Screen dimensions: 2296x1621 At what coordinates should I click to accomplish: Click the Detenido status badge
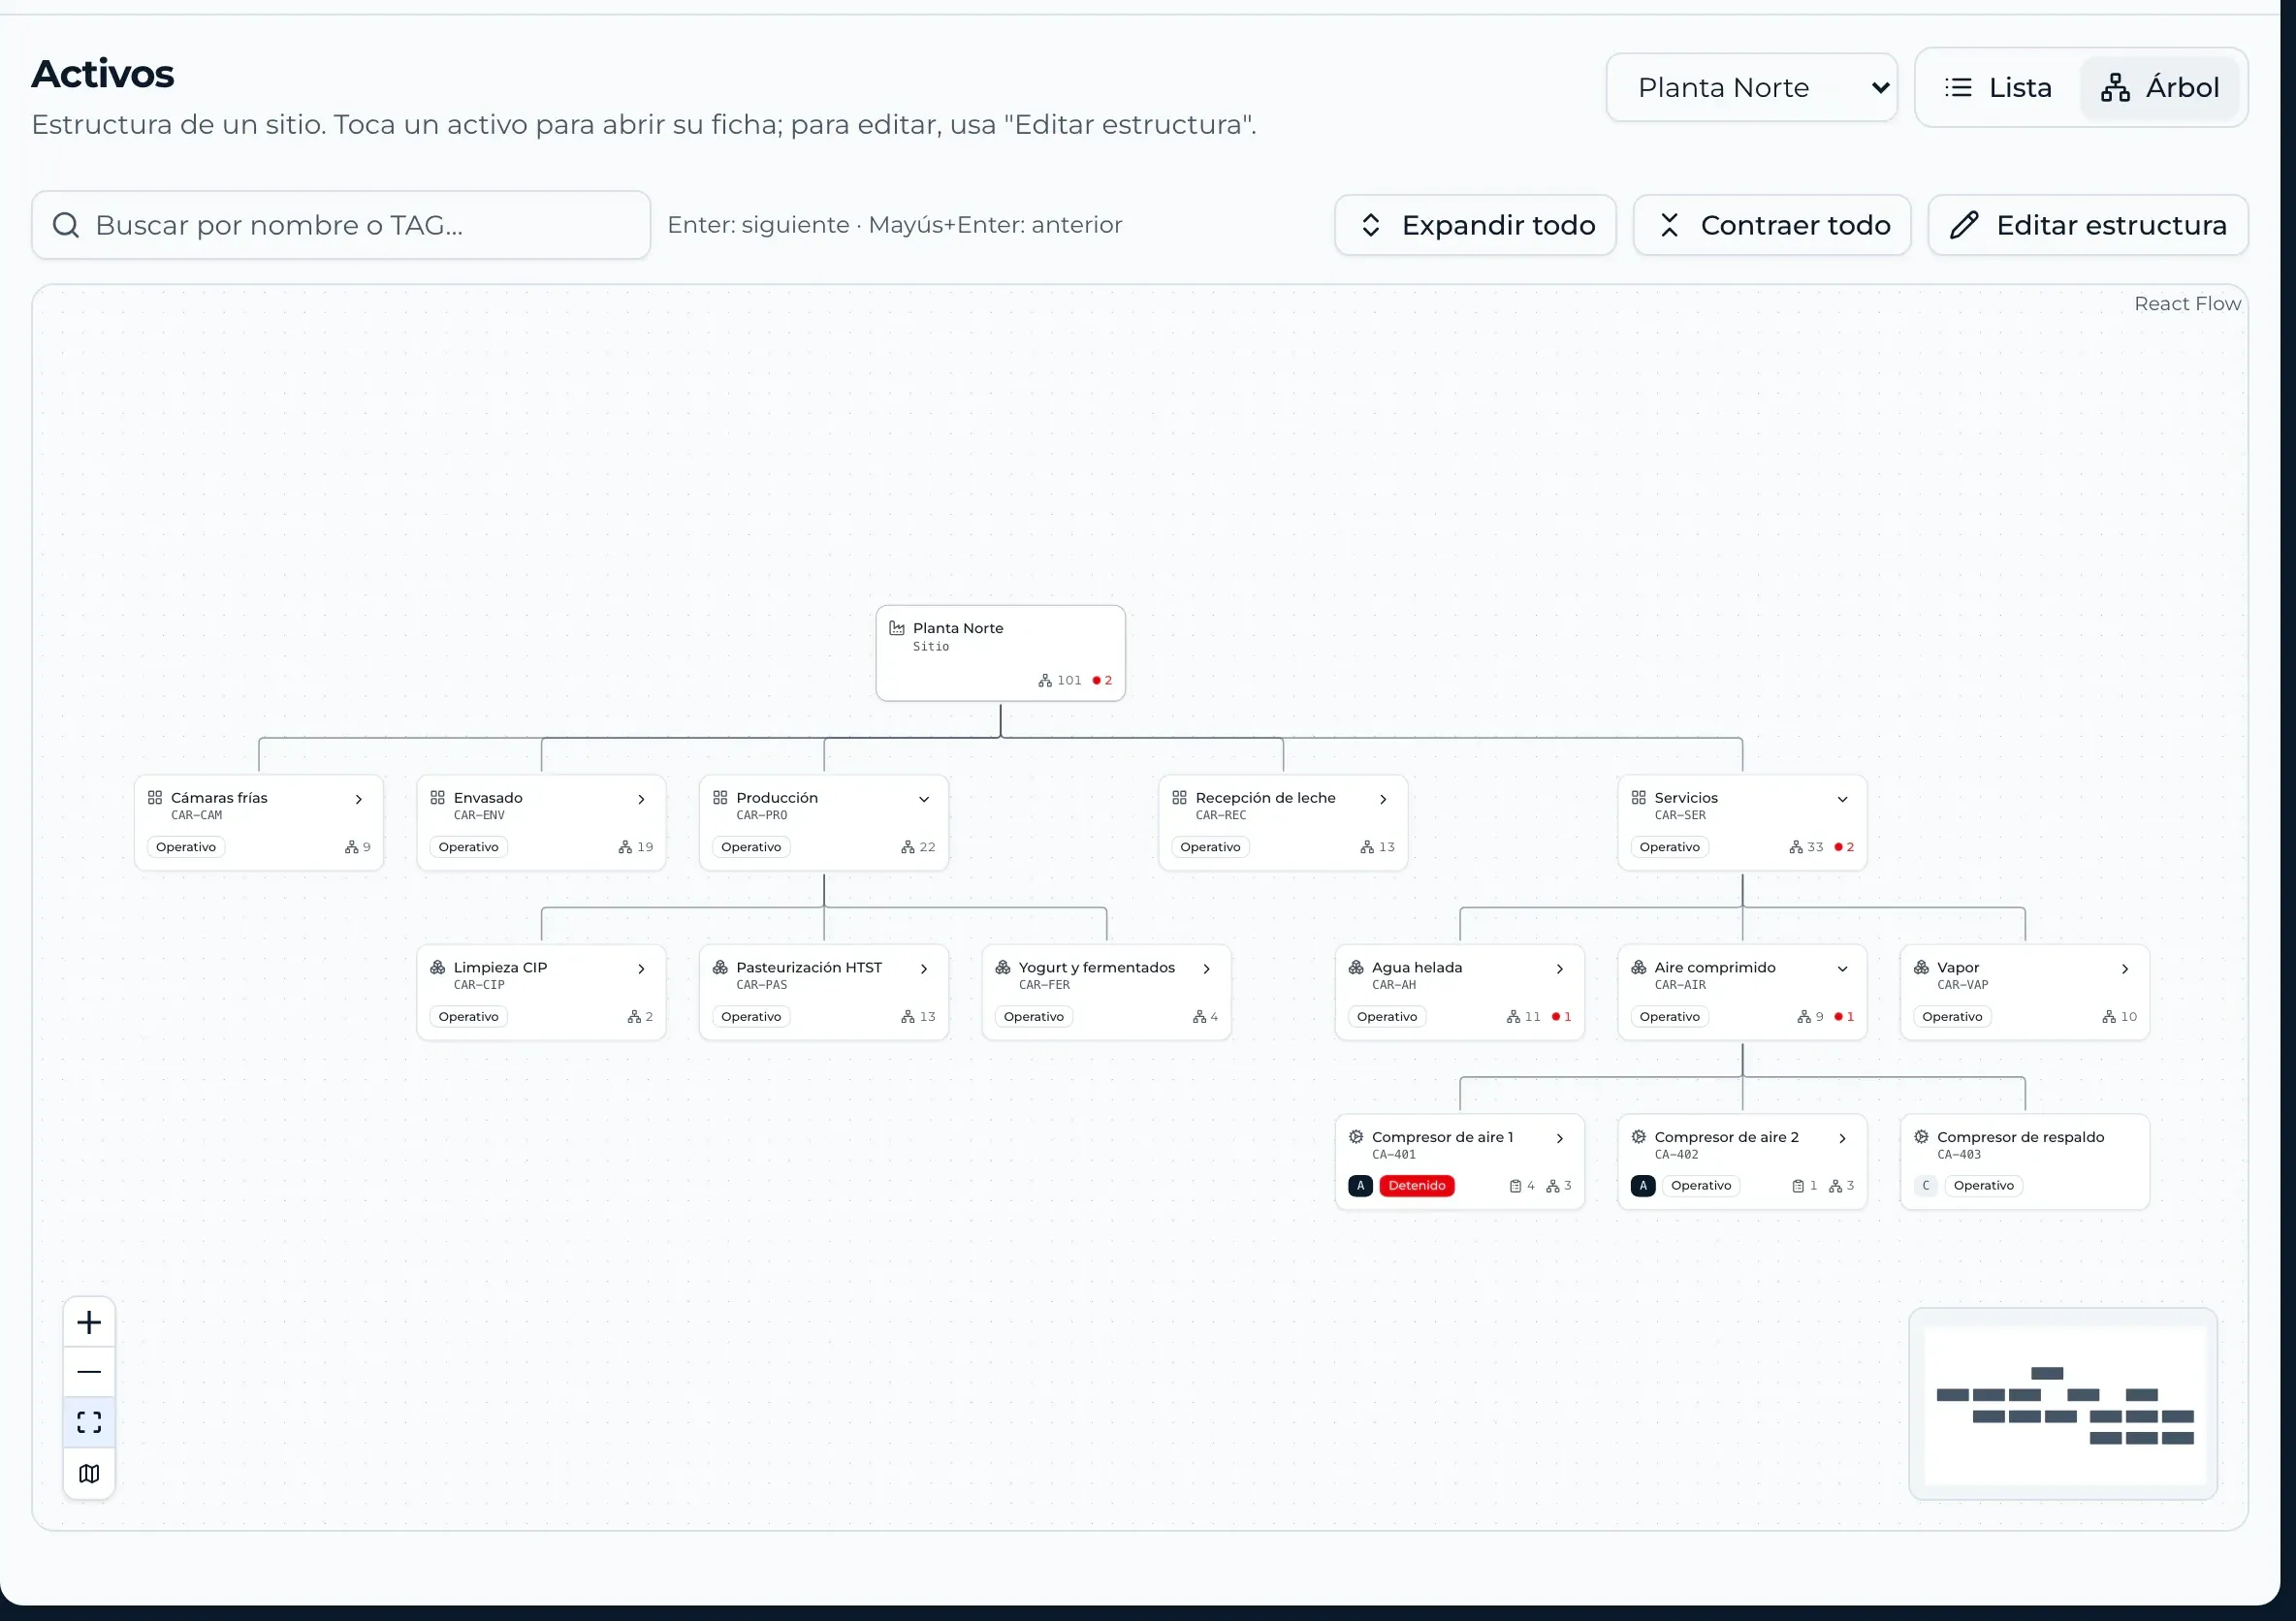pos(1417,1186)
